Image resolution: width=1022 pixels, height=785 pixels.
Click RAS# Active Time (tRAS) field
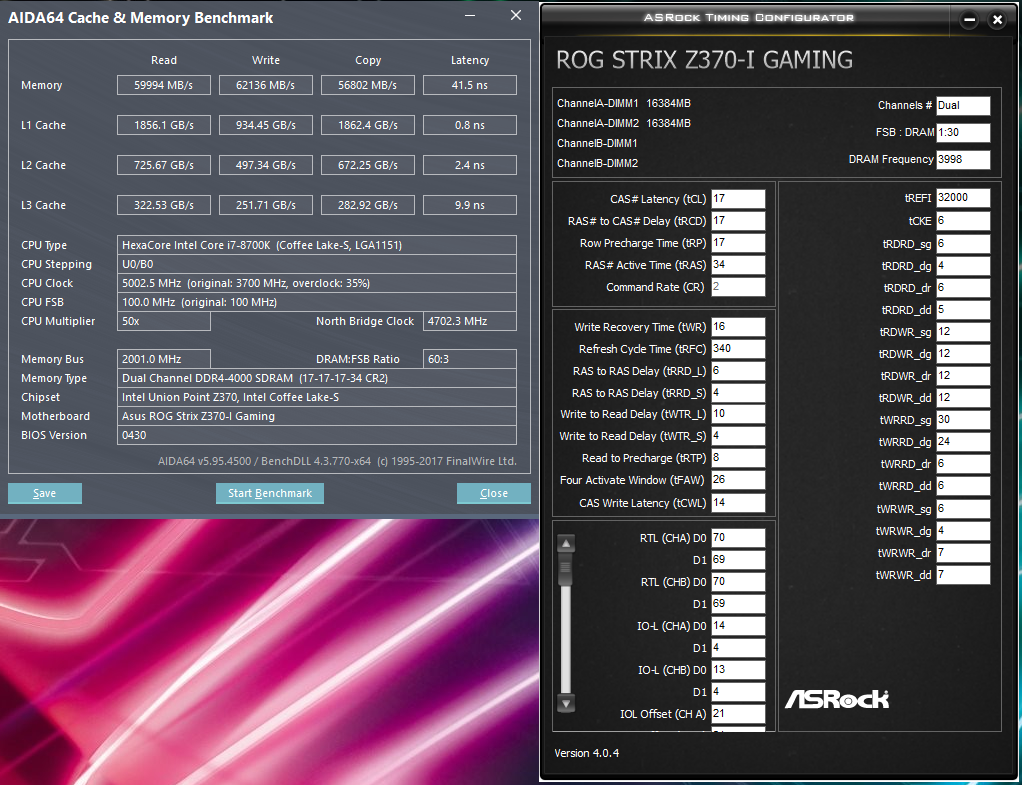738,265
